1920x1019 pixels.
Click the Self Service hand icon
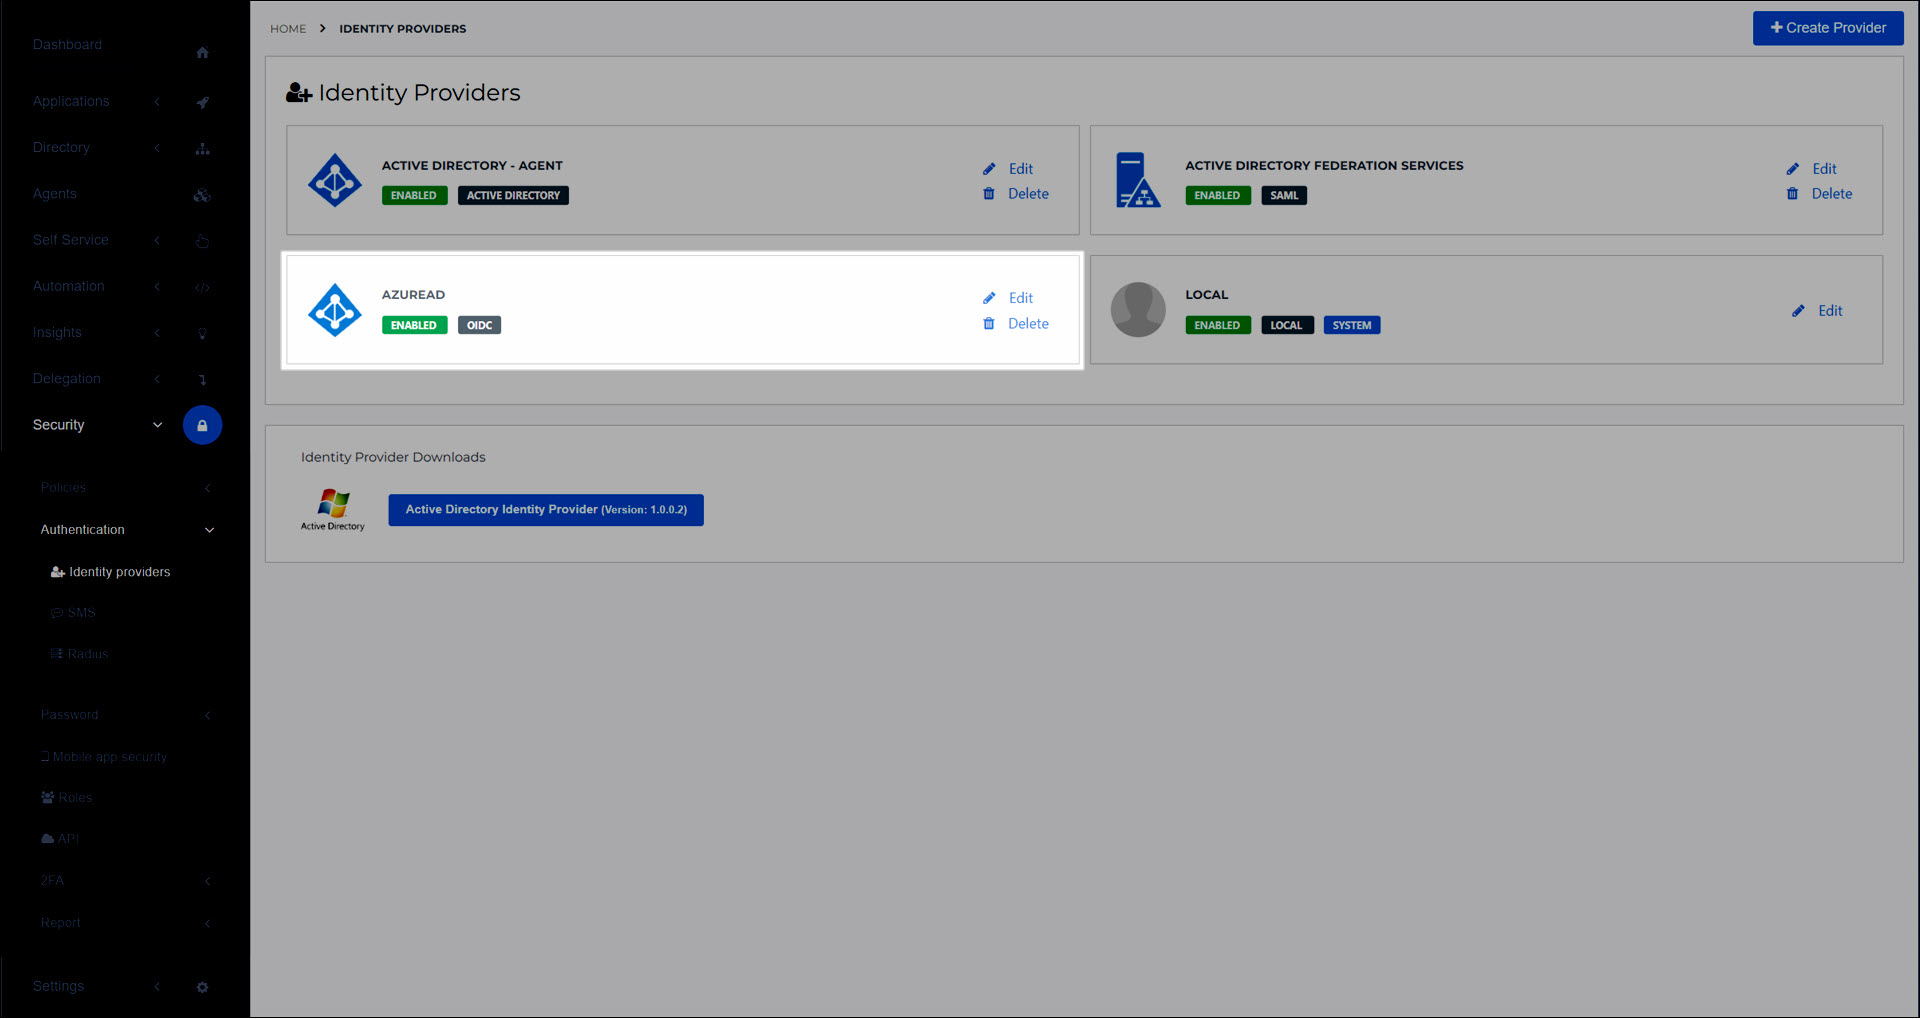202,241
